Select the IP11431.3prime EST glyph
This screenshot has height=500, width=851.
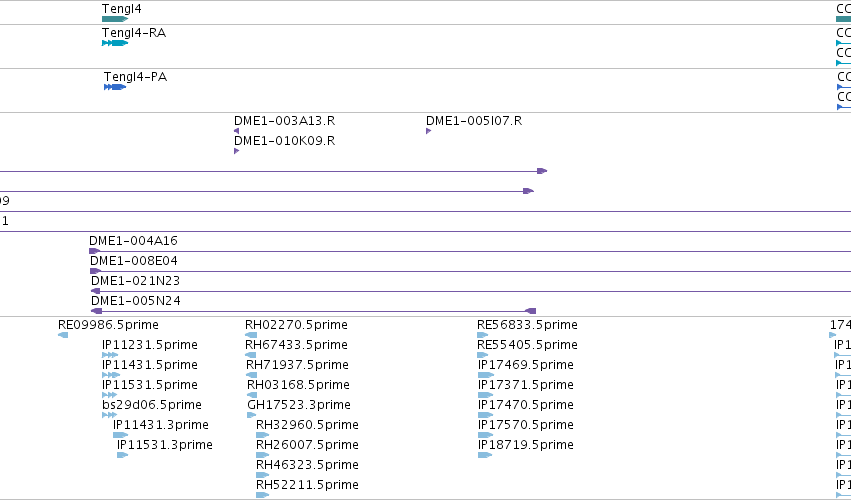pyautogui.click(x=120, y=435)
